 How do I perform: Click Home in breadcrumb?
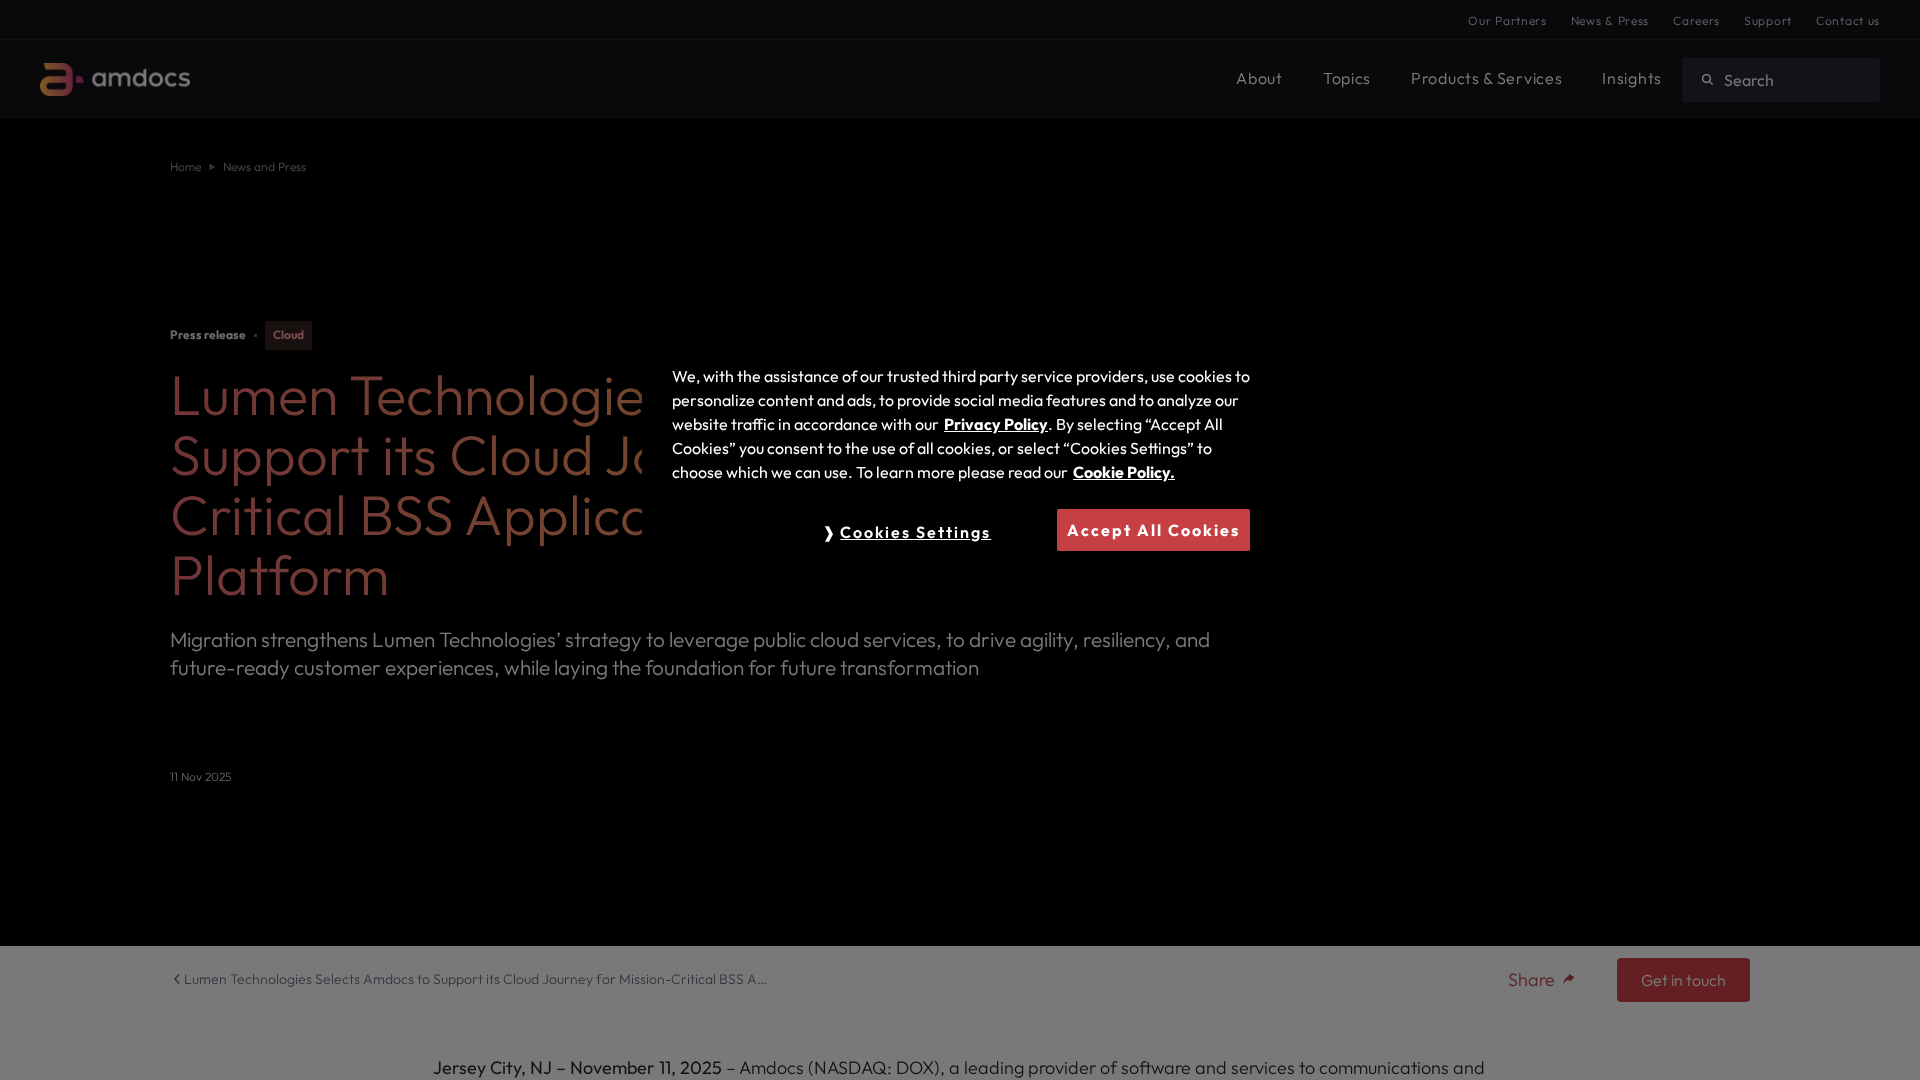tap(185, 167)
